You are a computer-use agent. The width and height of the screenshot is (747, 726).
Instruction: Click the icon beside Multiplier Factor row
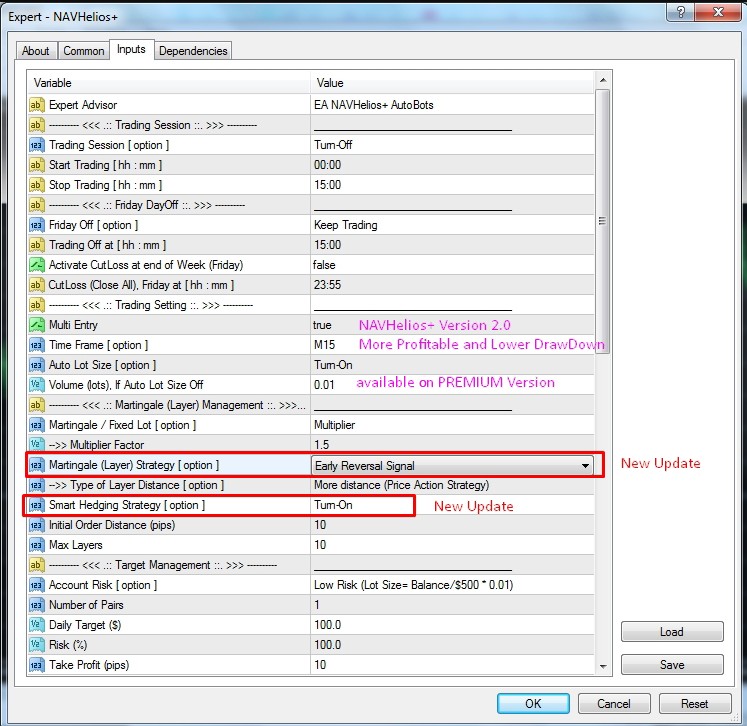click(x=37, y=445)
